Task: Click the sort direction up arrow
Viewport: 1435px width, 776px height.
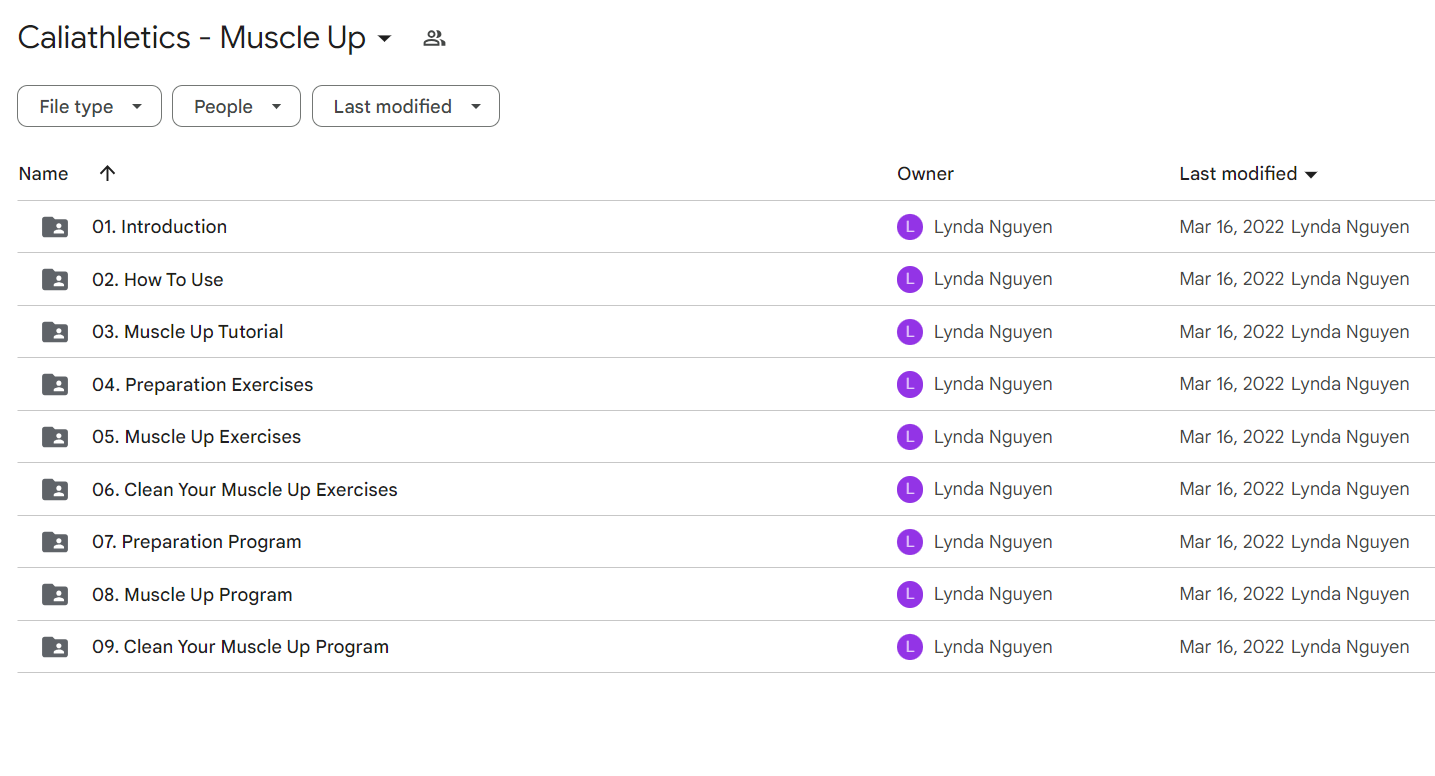Action: coord(108,173)
